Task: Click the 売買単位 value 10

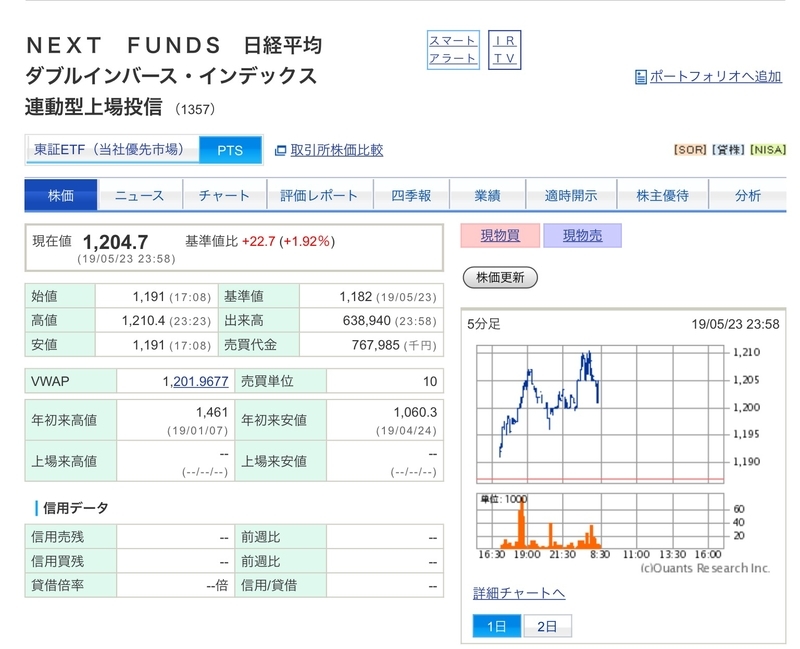Action: [430, 381]
